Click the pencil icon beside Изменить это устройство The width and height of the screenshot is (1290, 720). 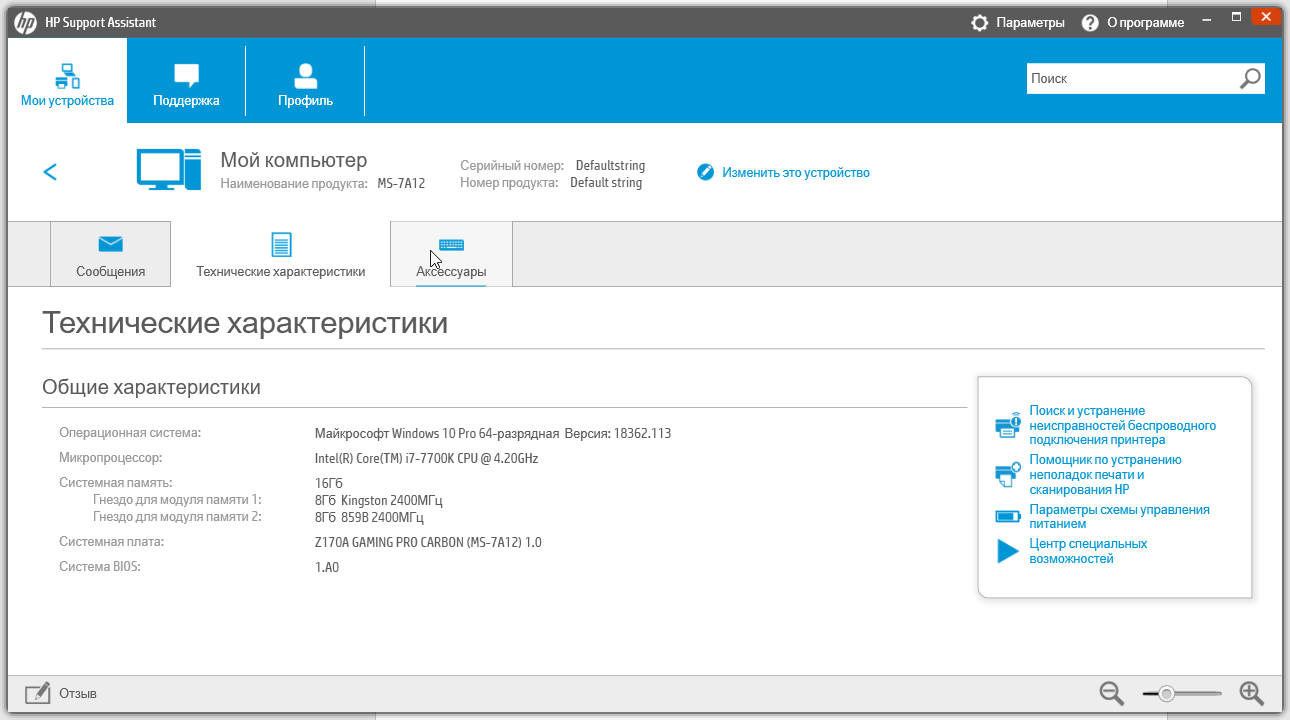[x=705, y=172]
